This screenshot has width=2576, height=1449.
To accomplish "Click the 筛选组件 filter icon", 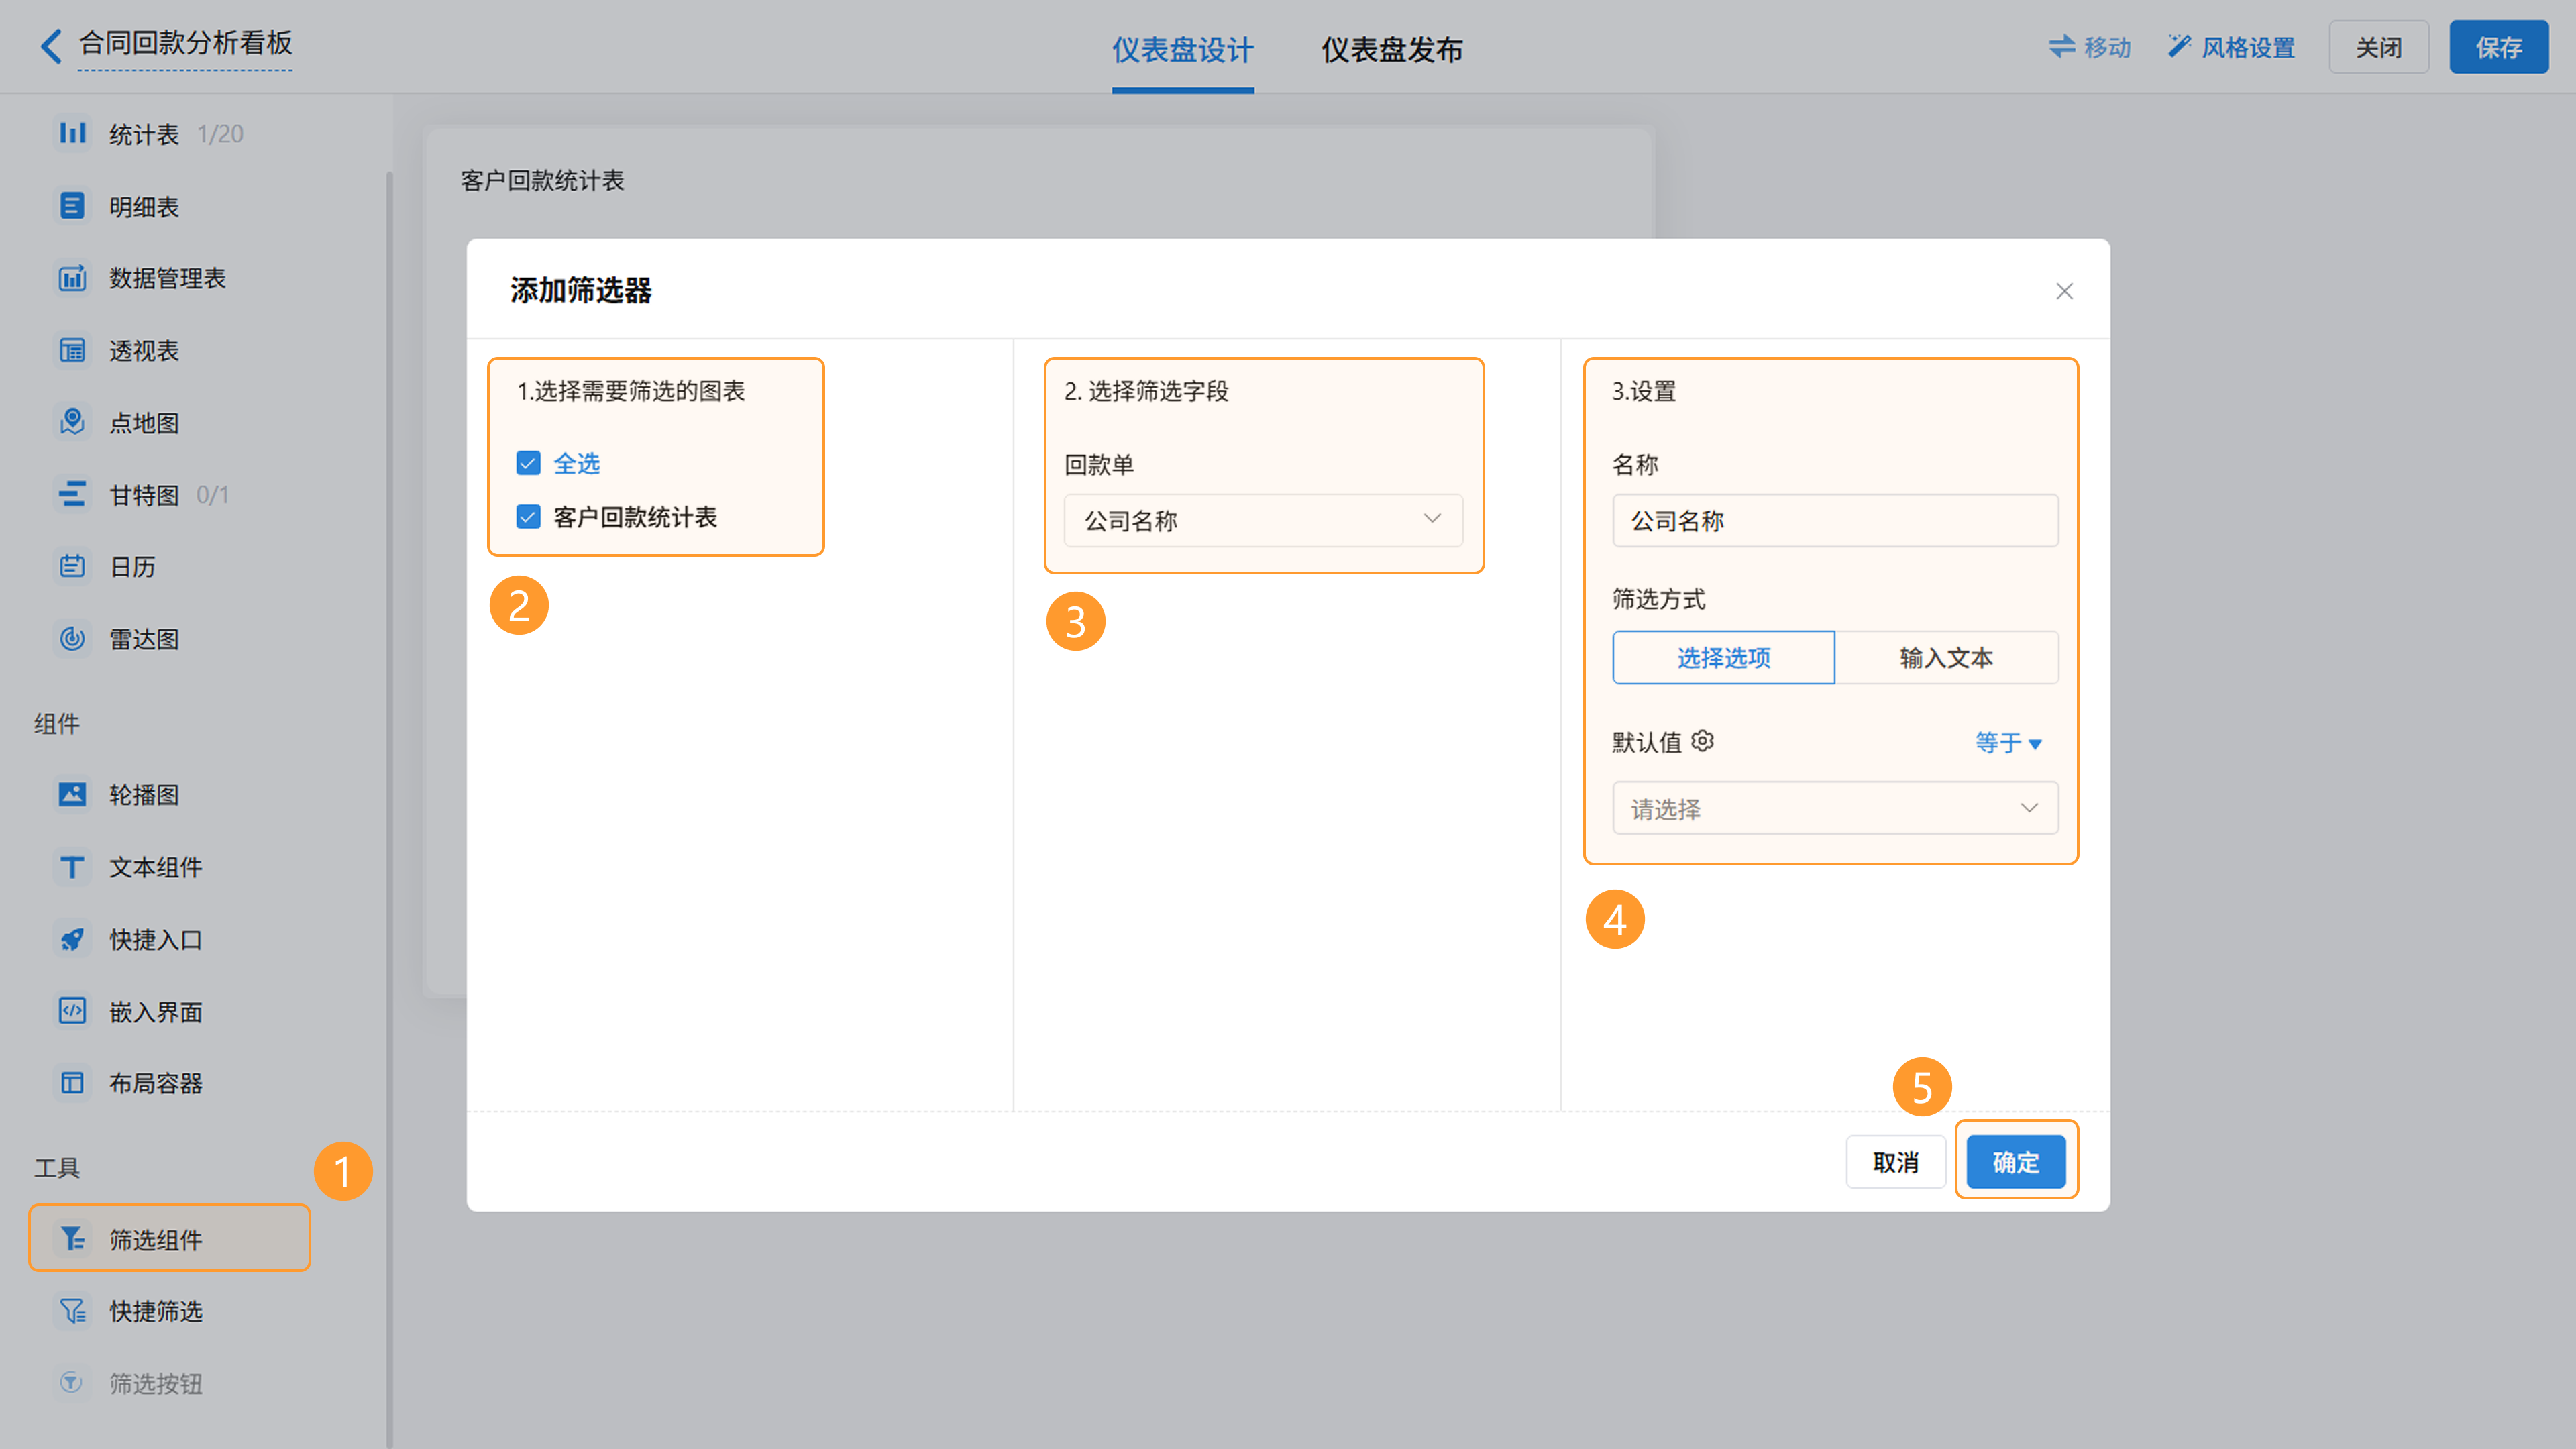I will (x=72, y=1239).
